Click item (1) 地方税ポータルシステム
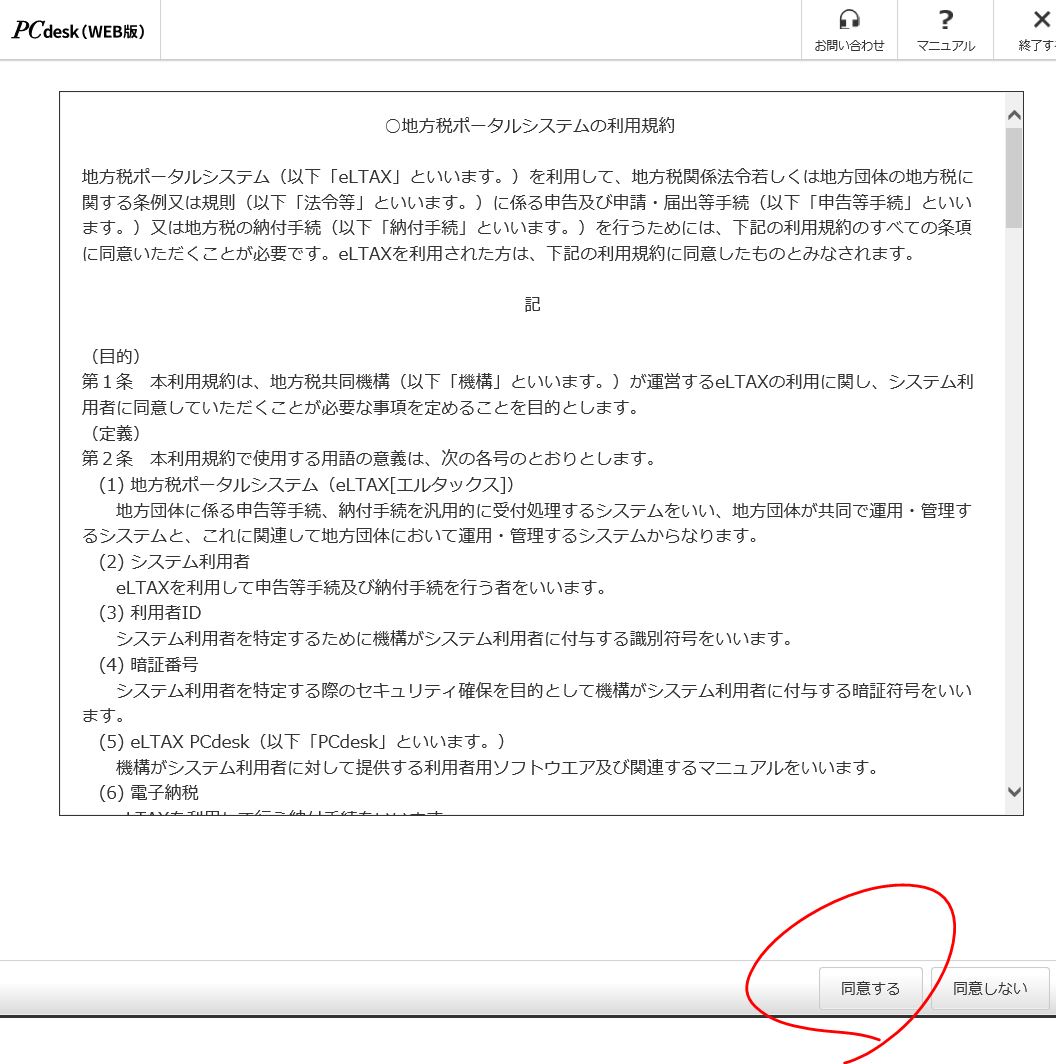 point(307,484)
